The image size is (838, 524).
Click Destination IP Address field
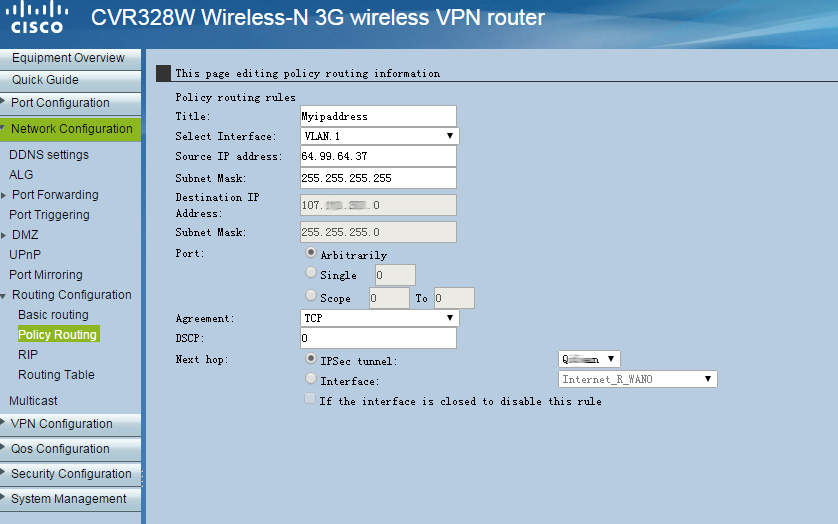coord(378,205)
